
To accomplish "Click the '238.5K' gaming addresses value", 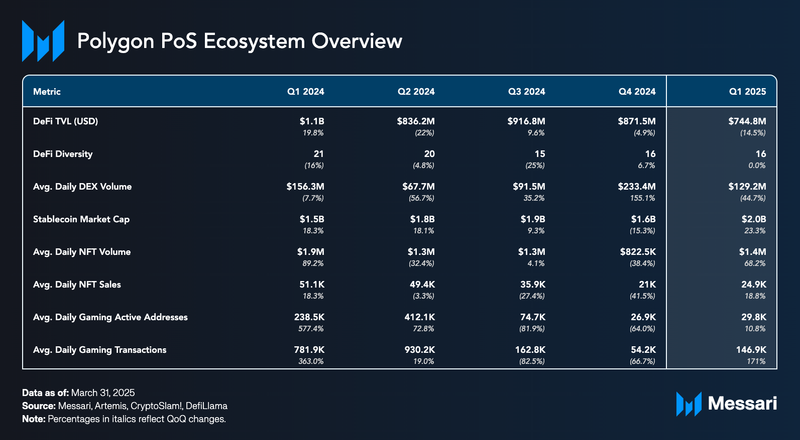I will tap(309, 317).
